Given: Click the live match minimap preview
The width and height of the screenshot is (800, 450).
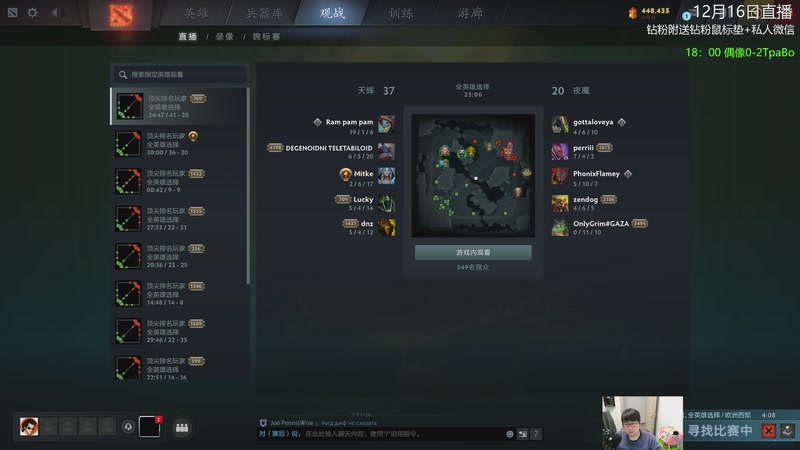Looking at the screenshot, I should point(473,176).
